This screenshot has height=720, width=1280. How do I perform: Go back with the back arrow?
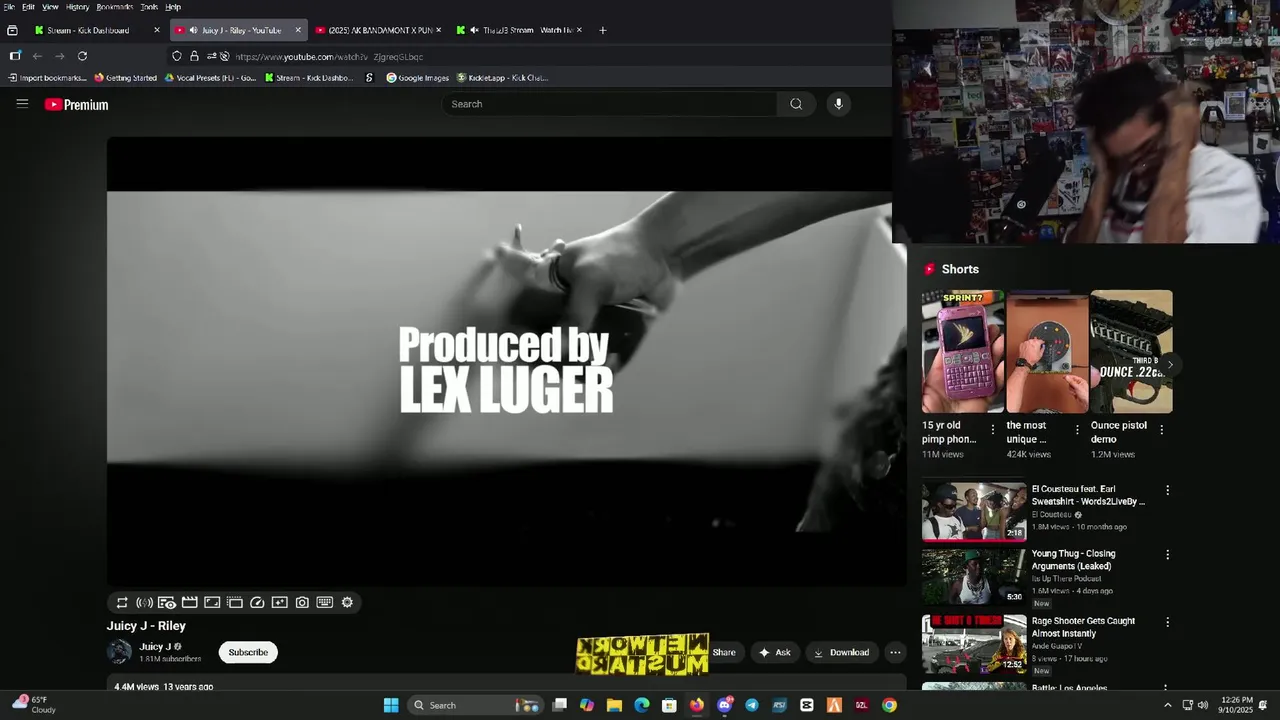(x=37, y=56)
